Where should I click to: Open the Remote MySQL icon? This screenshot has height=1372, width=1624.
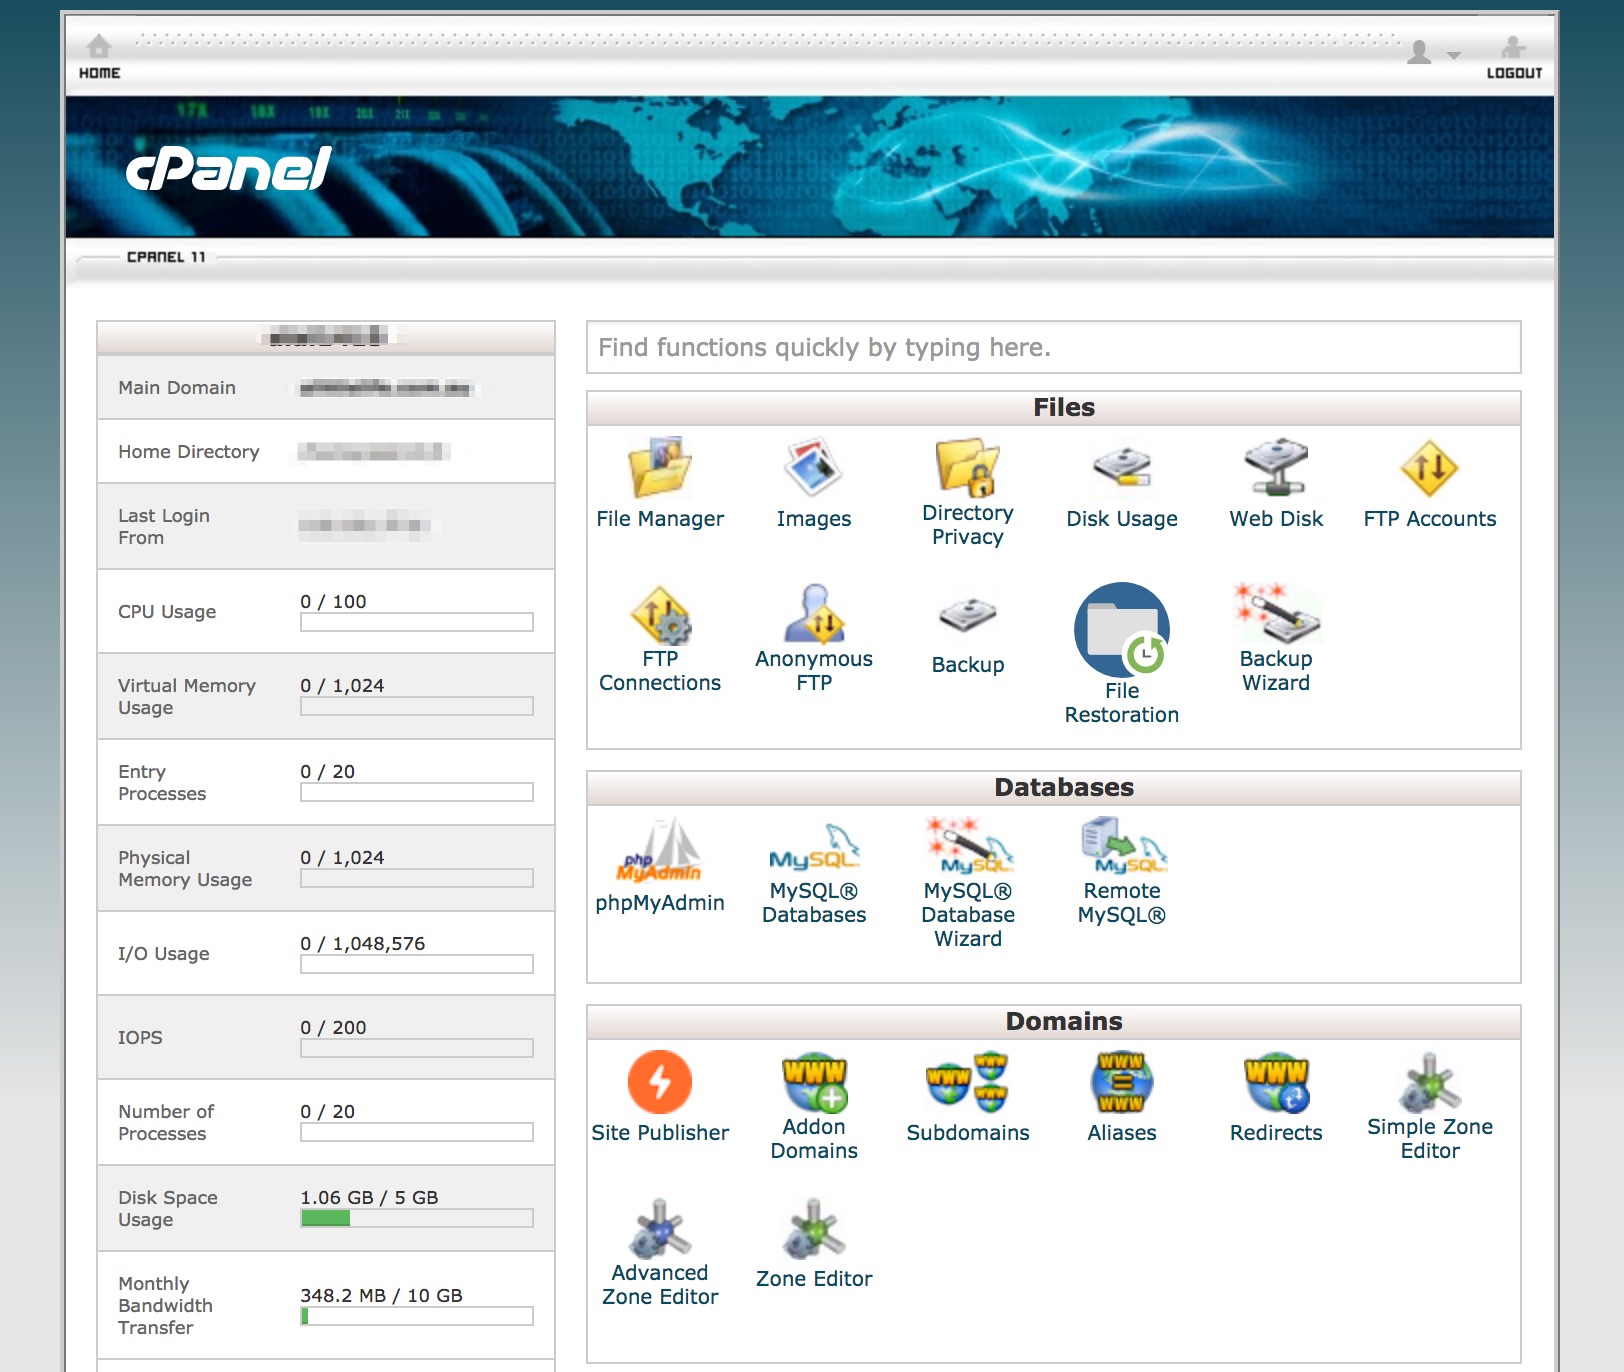pos(1122,846)
